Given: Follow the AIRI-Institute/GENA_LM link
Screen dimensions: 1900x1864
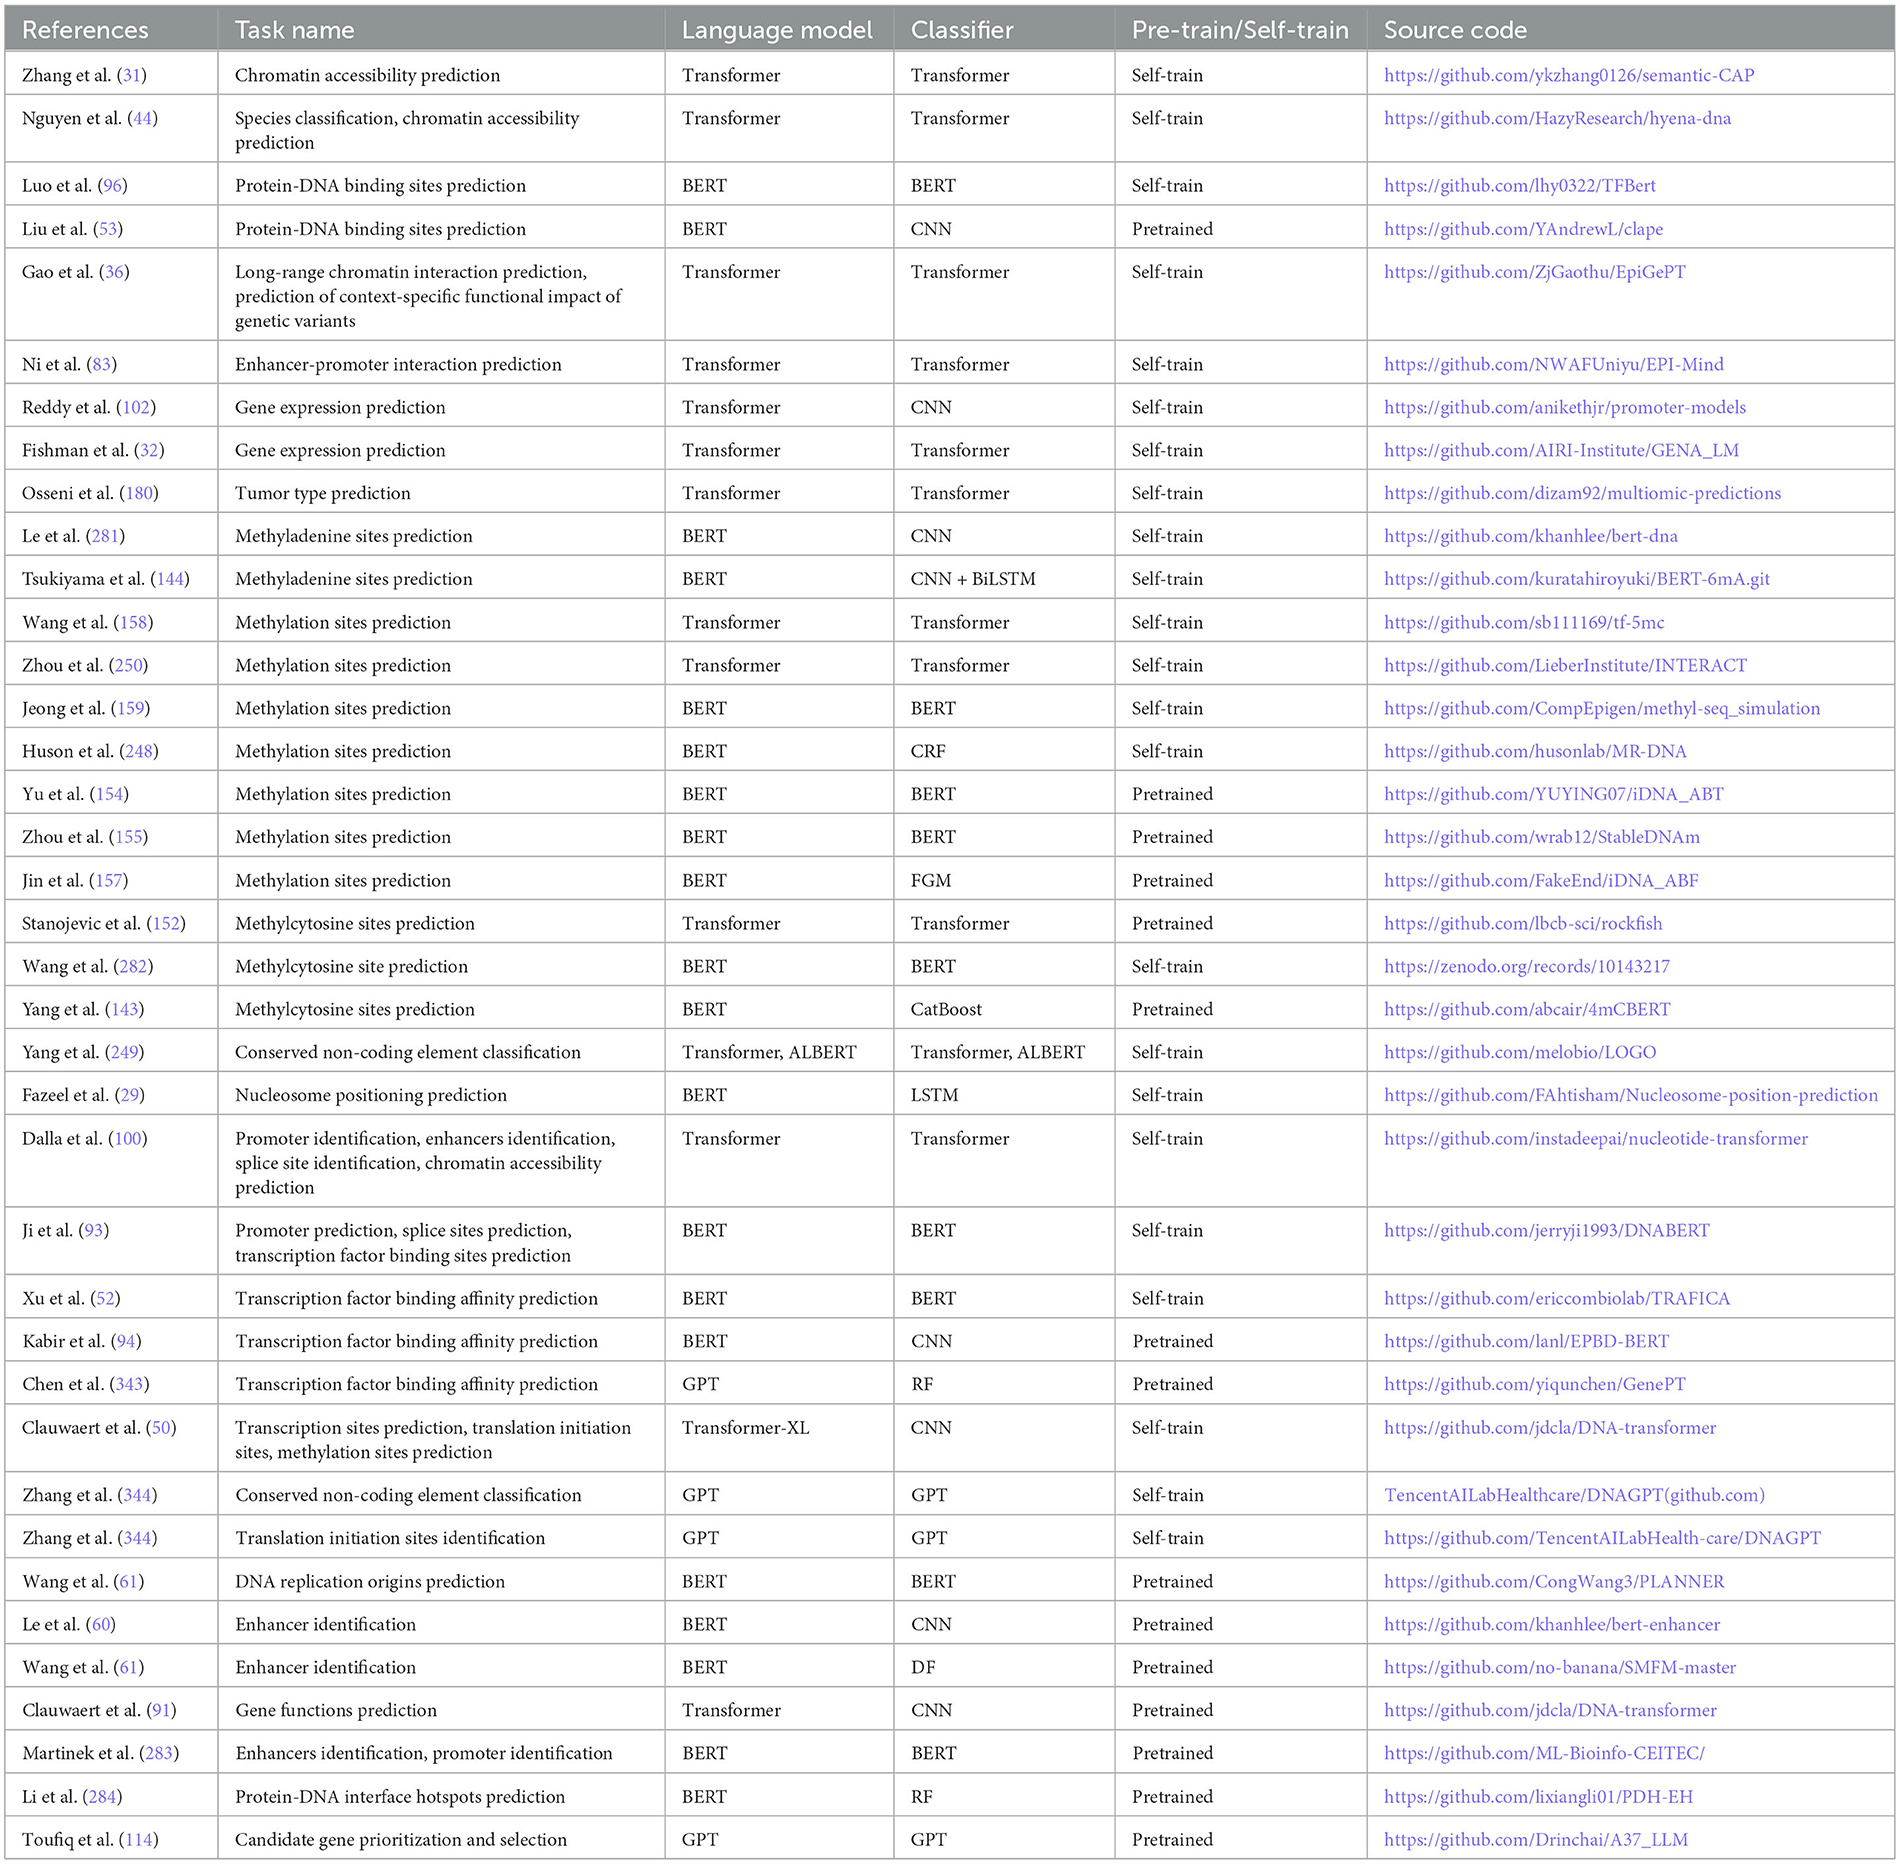Looking at the screenshot, I should point(1561,450).
